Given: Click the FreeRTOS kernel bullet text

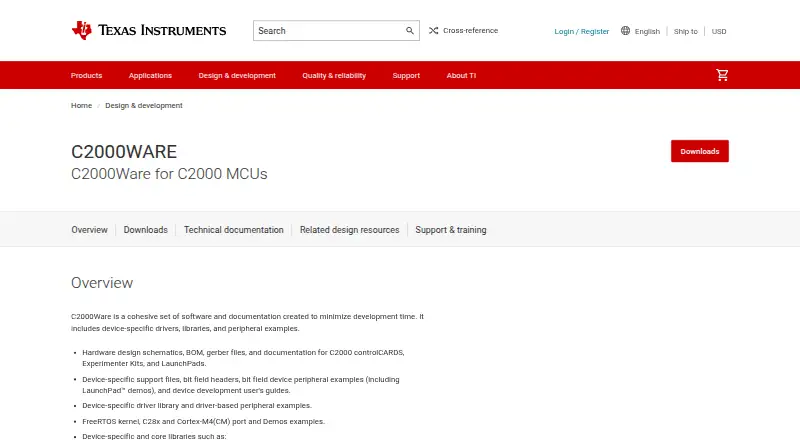Looking at the screenshot, I should coord(204,422).
